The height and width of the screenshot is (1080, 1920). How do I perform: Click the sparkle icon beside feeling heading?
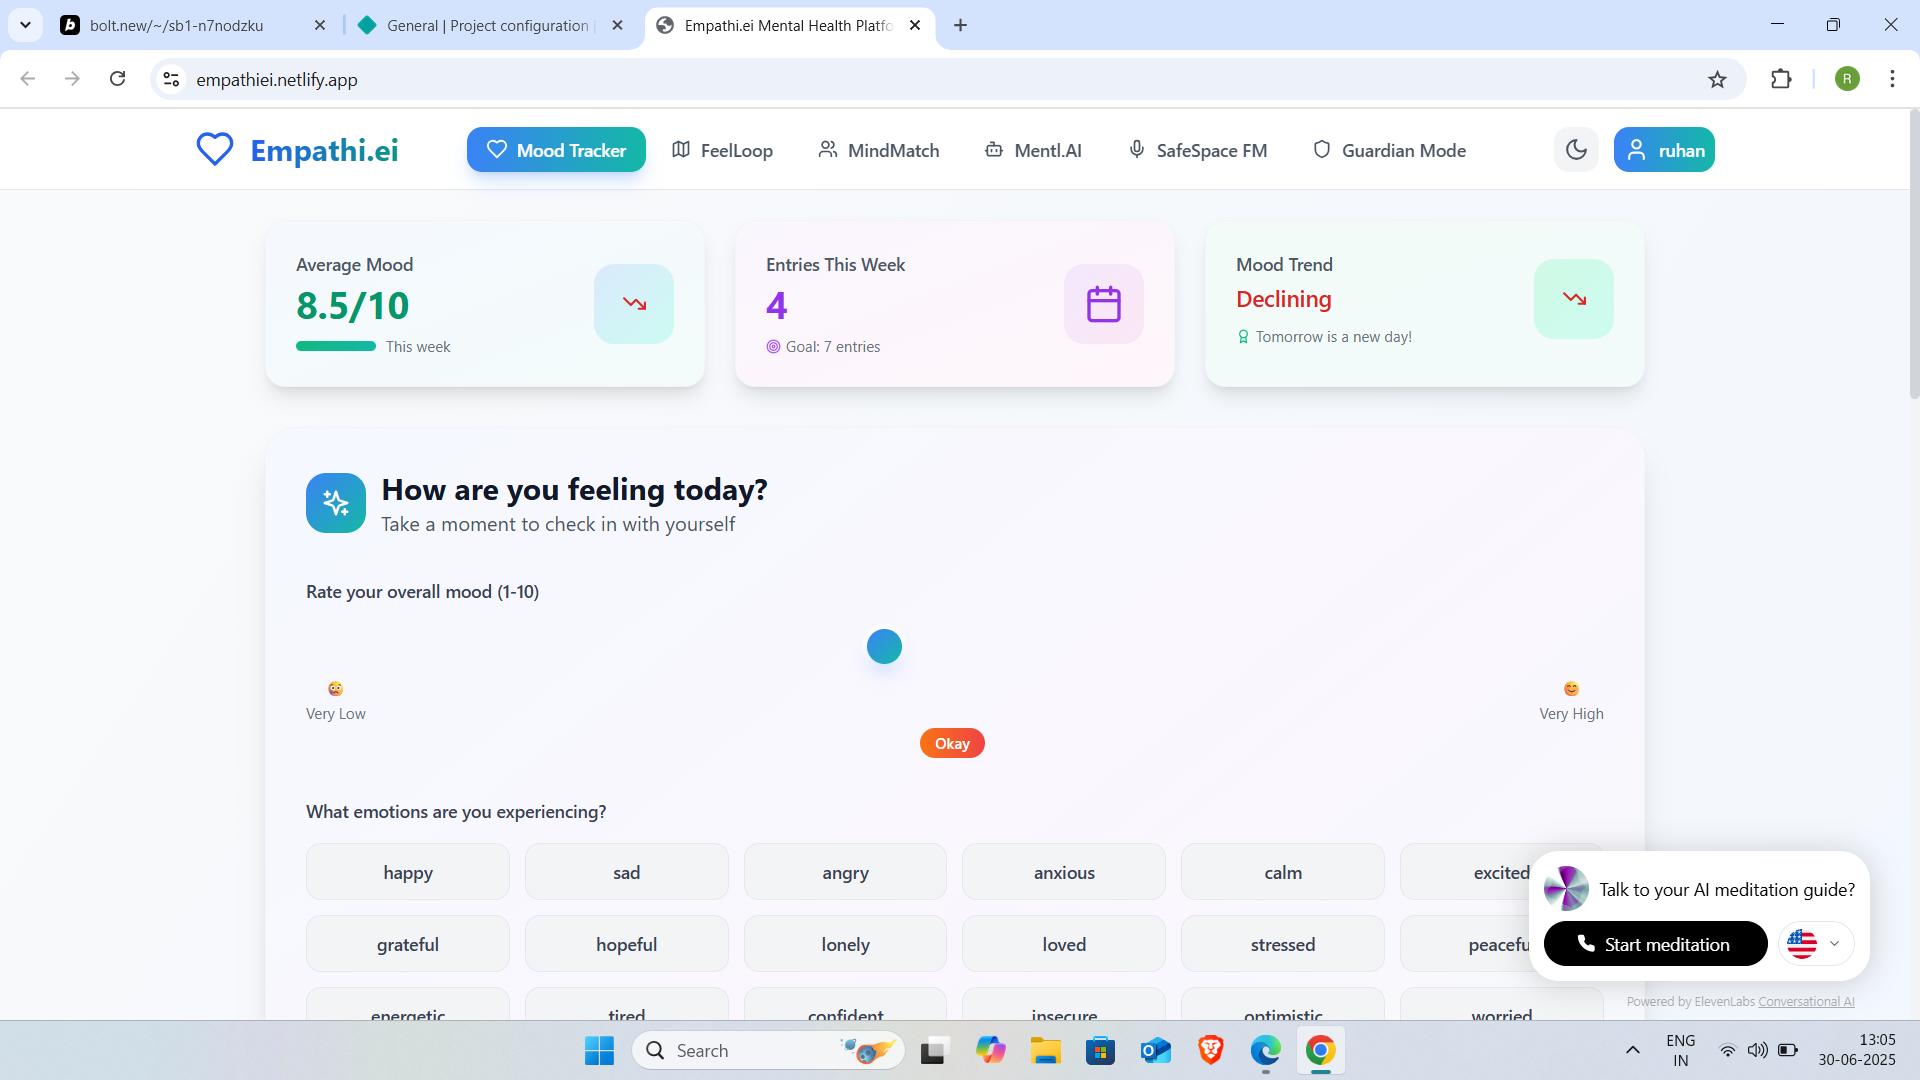336,503
